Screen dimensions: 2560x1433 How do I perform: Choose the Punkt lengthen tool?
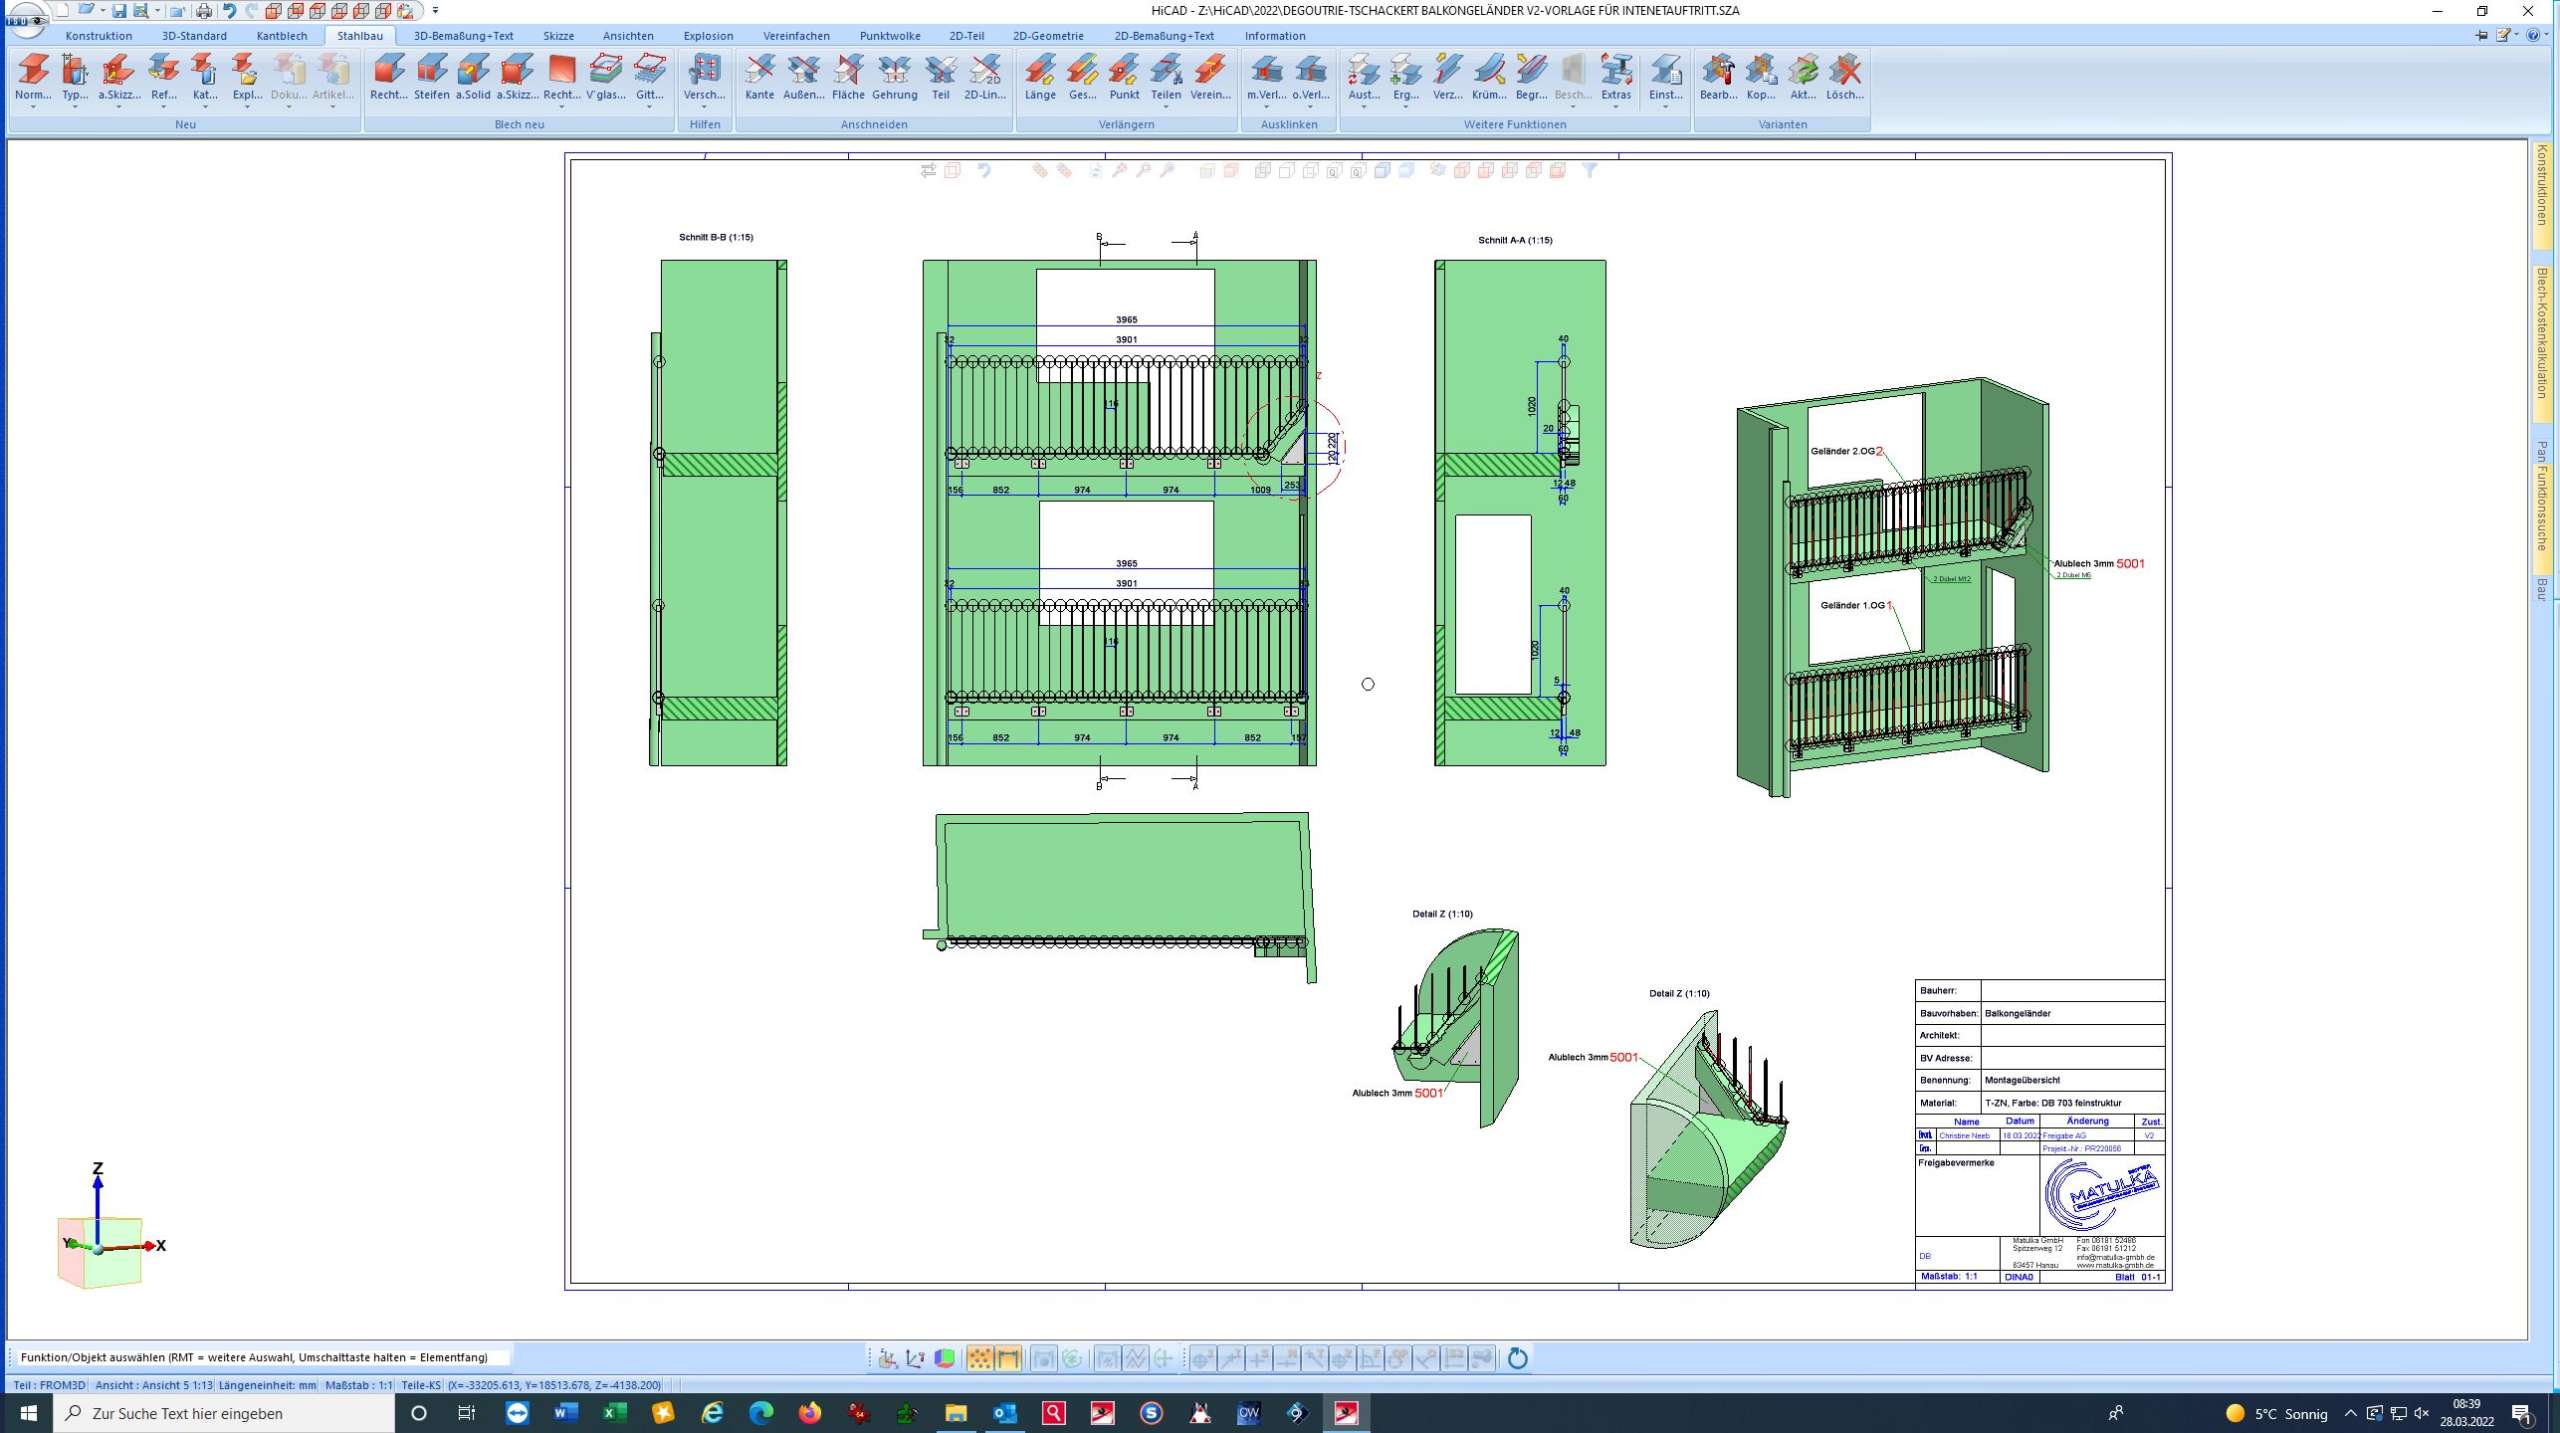tap(1124, 70)
